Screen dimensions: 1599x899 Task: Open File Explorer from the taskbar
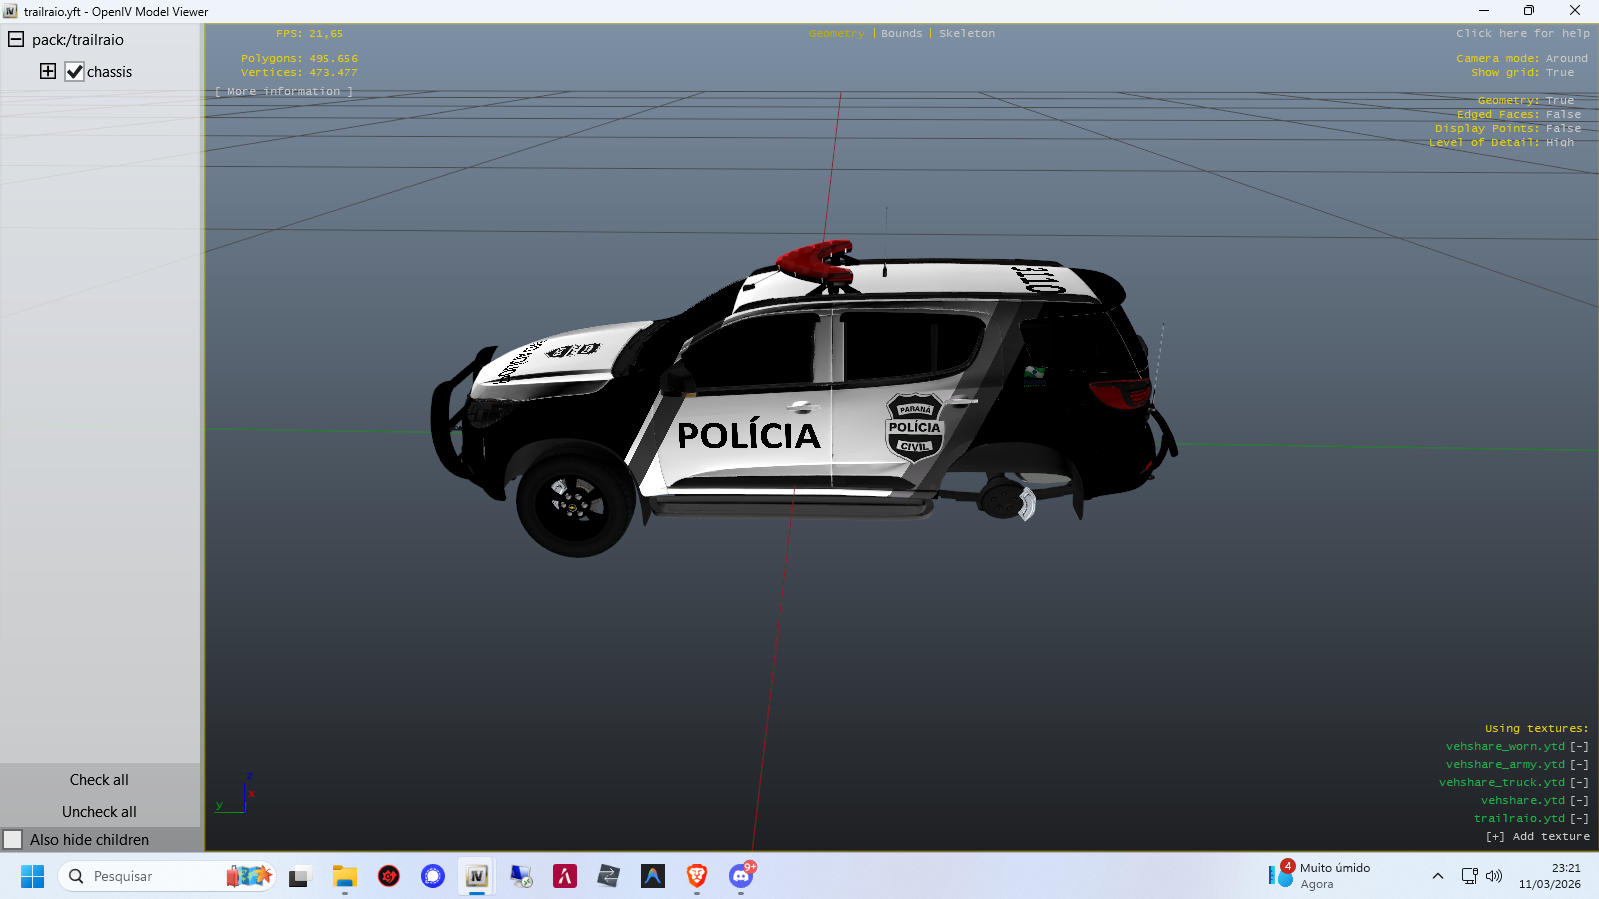pos(345,877)
